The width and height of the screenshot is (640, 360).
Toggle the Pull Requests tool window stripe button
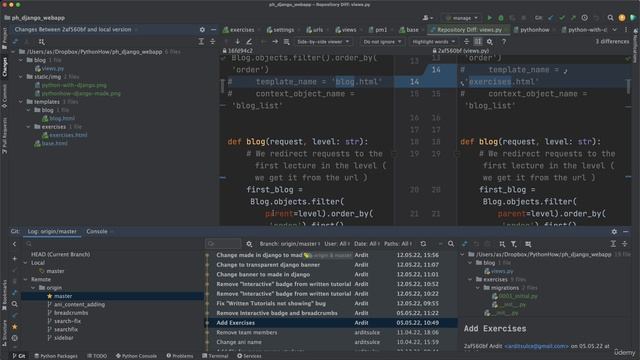point(4,135)
